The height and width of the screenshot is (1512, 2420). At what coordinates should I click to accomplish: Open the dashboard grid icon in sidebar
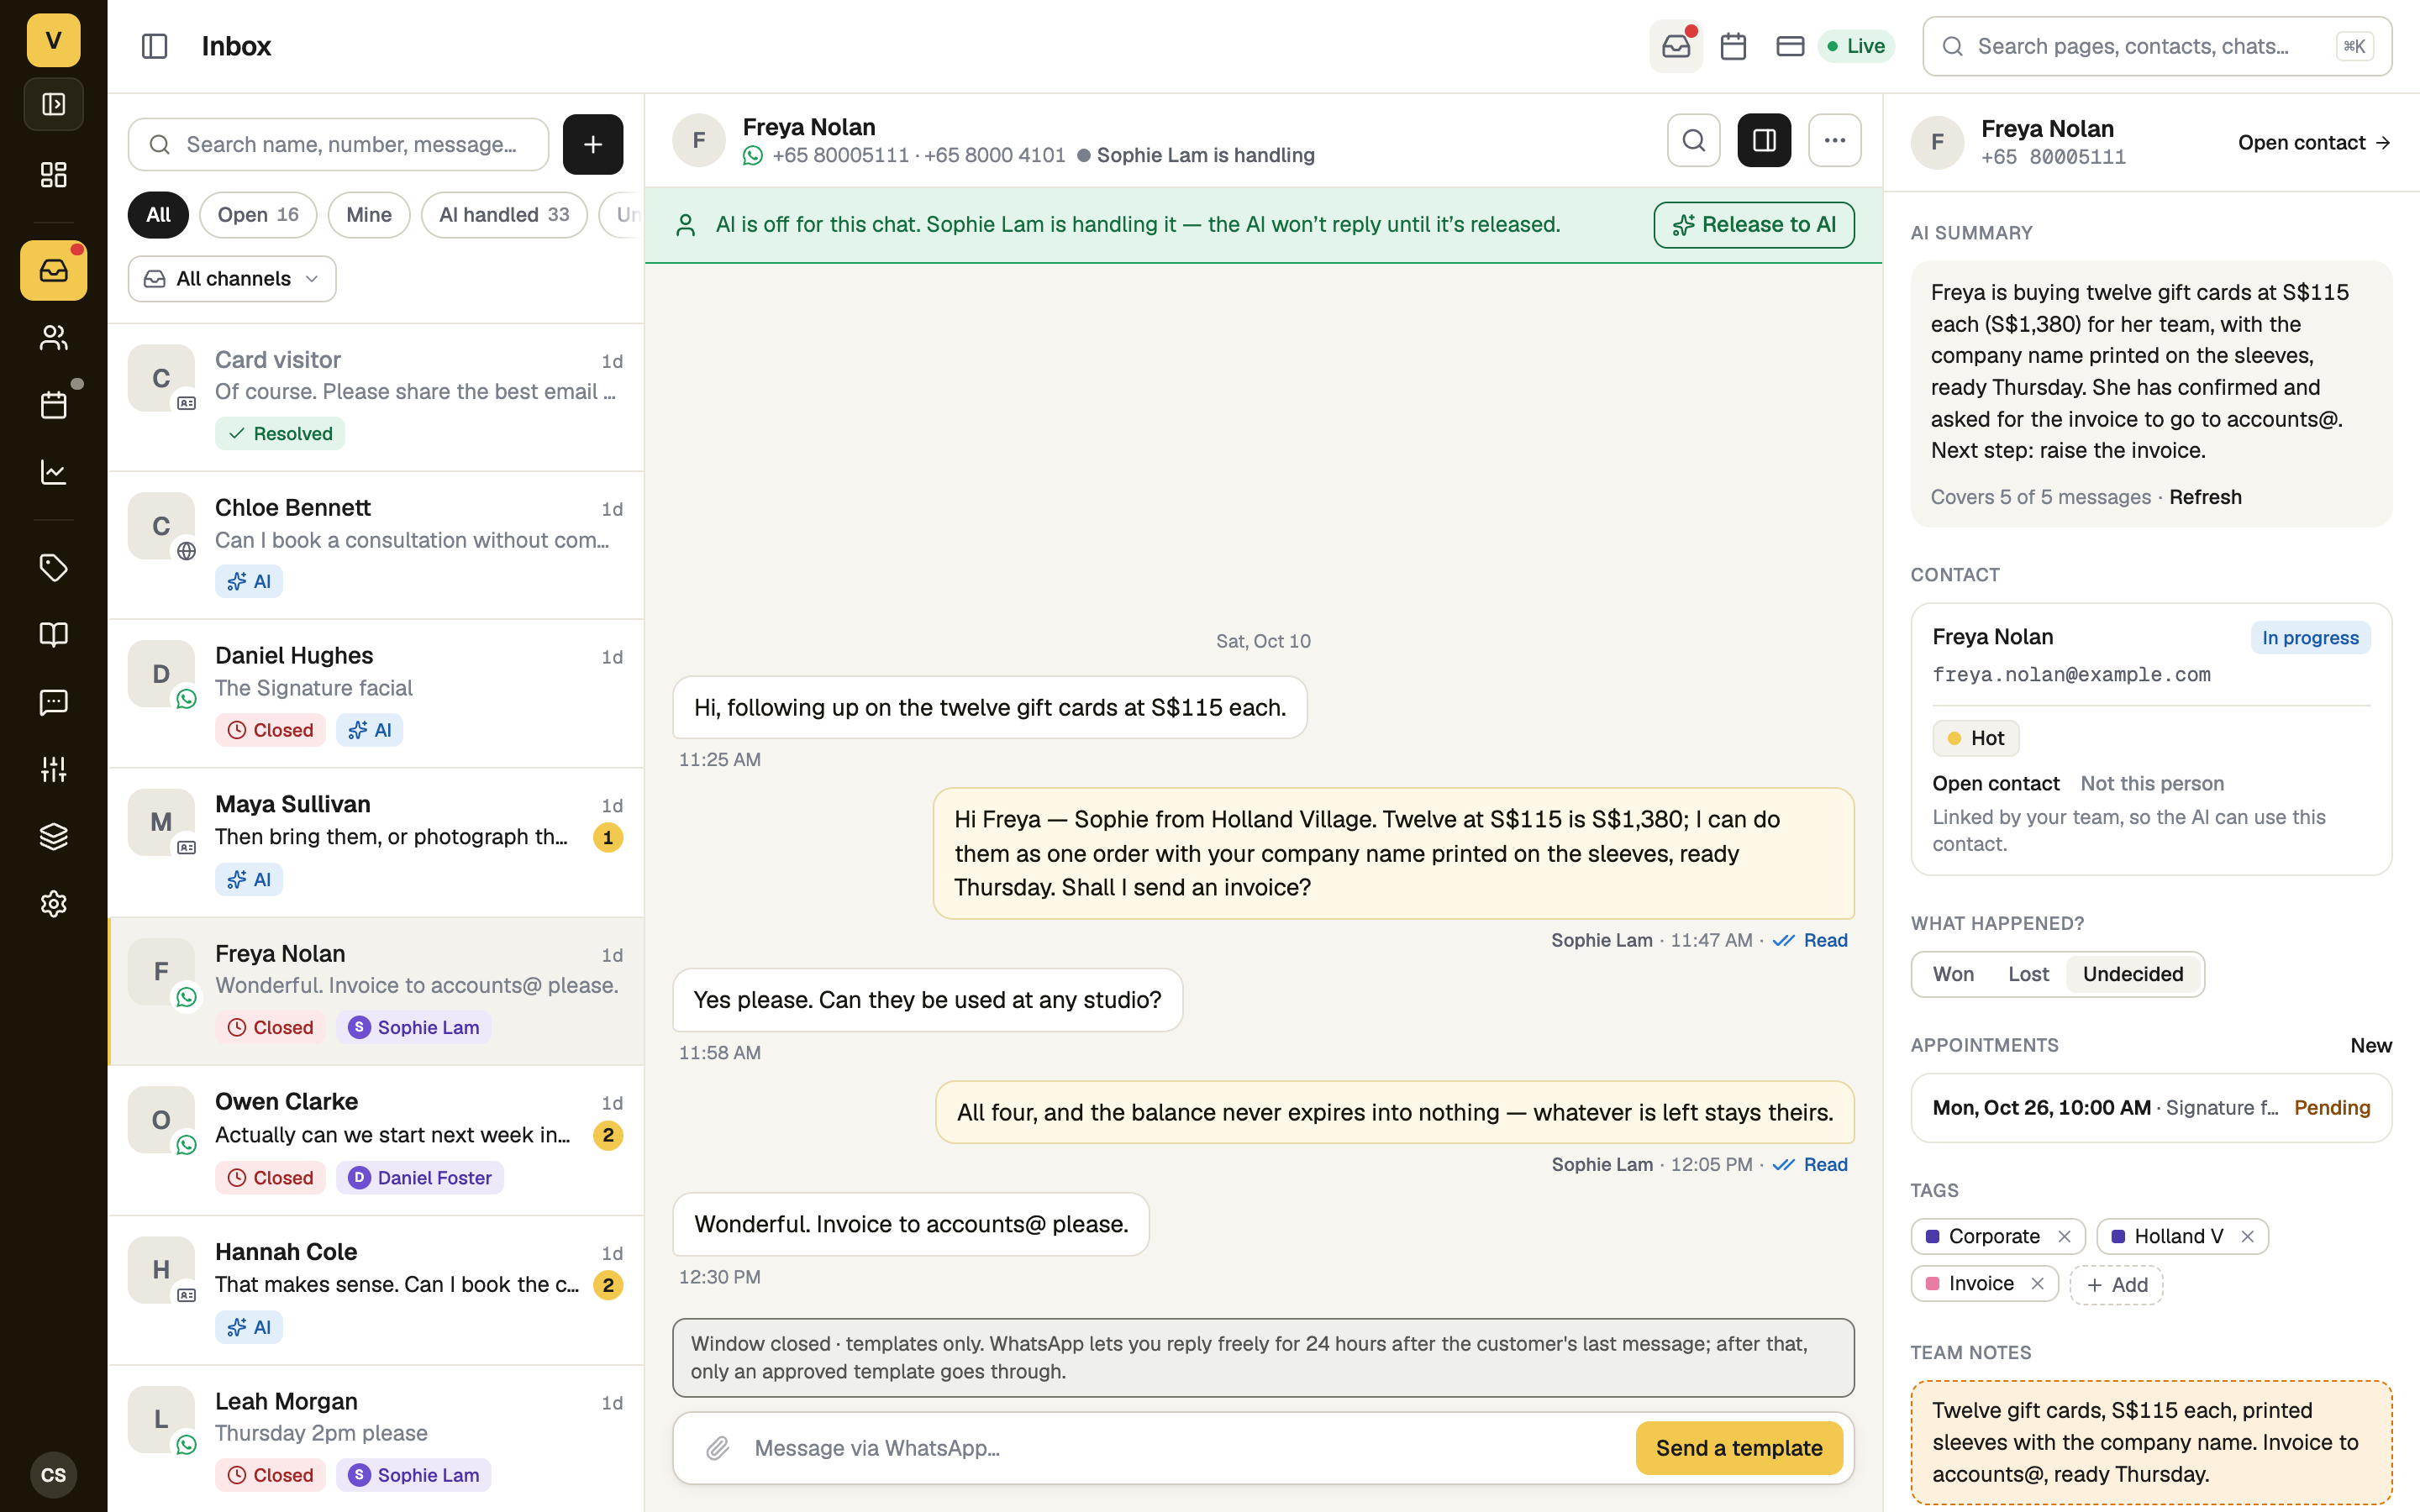pyautogui.click(x=53, y=175)
